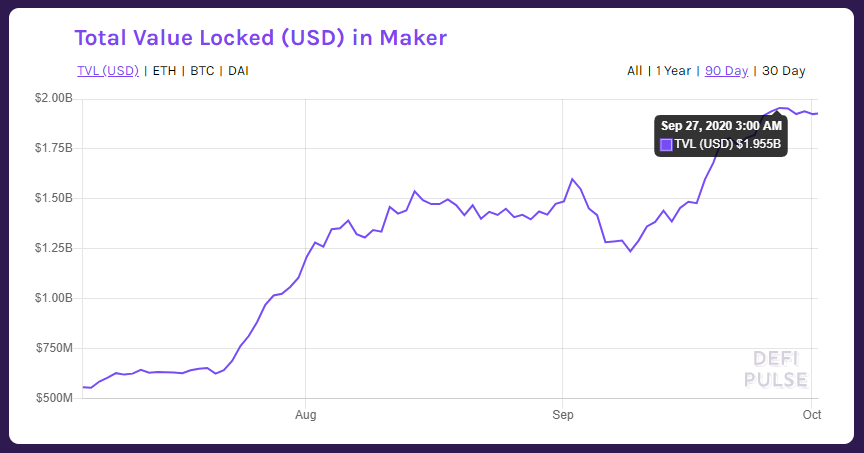Click the DeFi Pulse watermark logo
864x453 pixels.
[776, 369]
